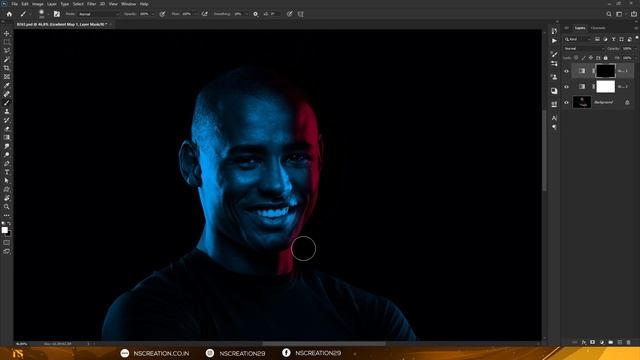Open the tool preset picker arrow
Viewport: 640px width, 360px height.
pos(30,14)
